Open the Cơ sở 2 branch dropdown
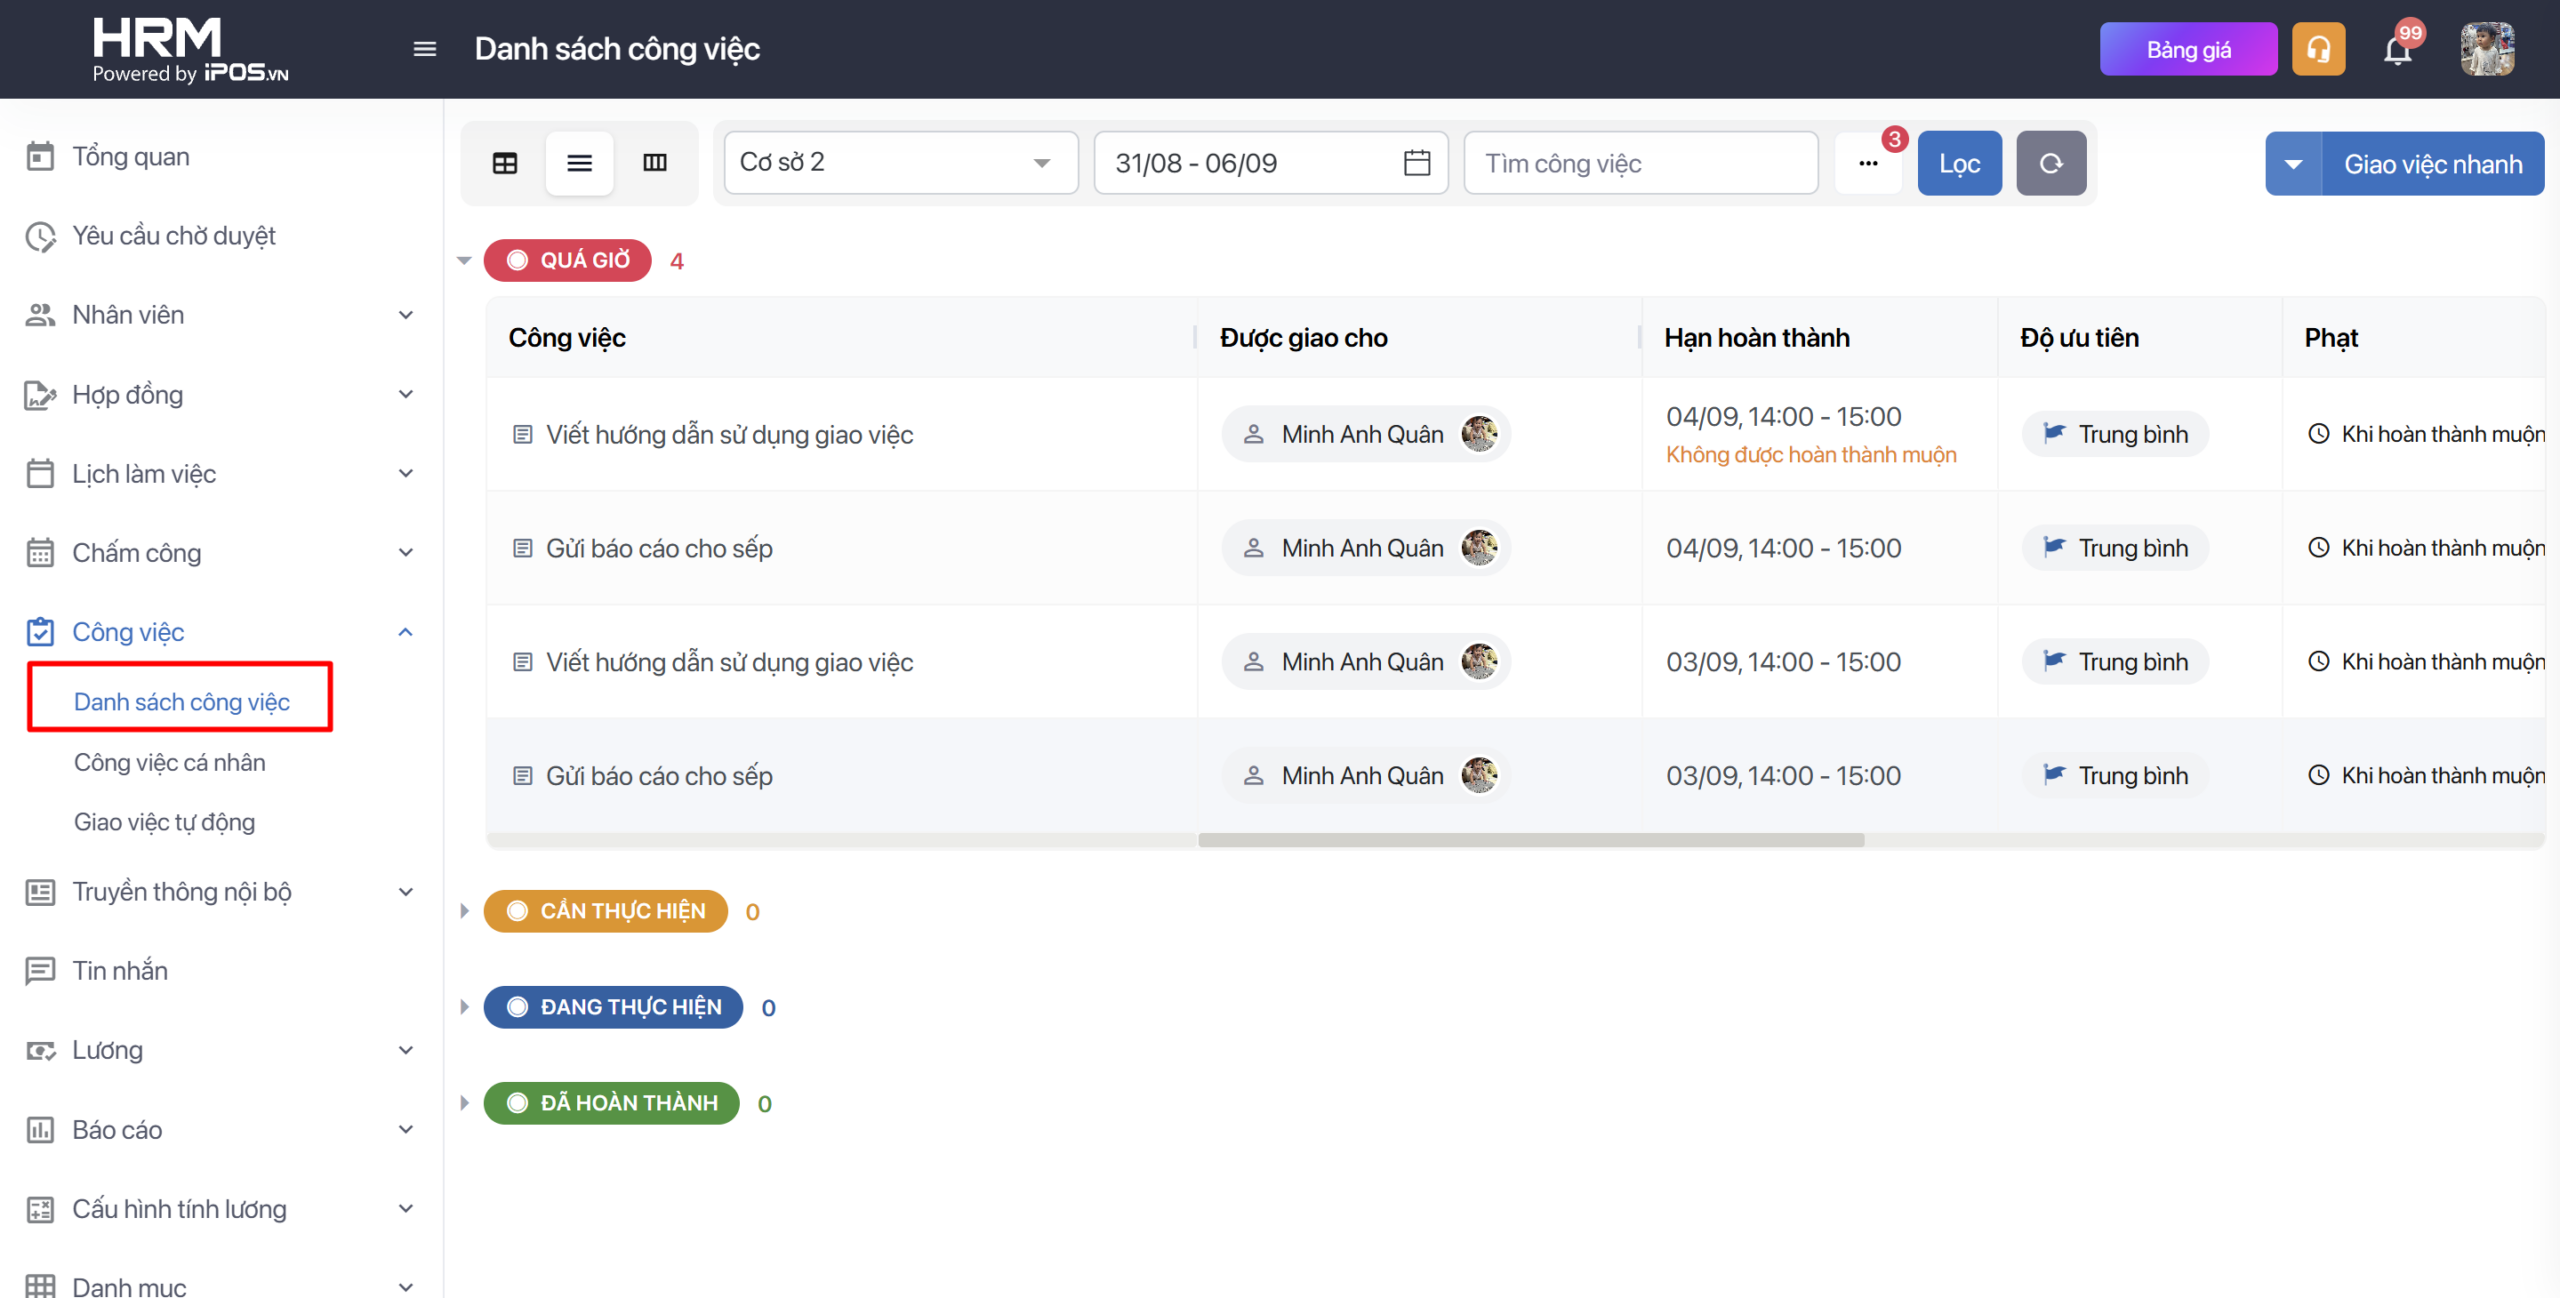 (x=901, y=163)
